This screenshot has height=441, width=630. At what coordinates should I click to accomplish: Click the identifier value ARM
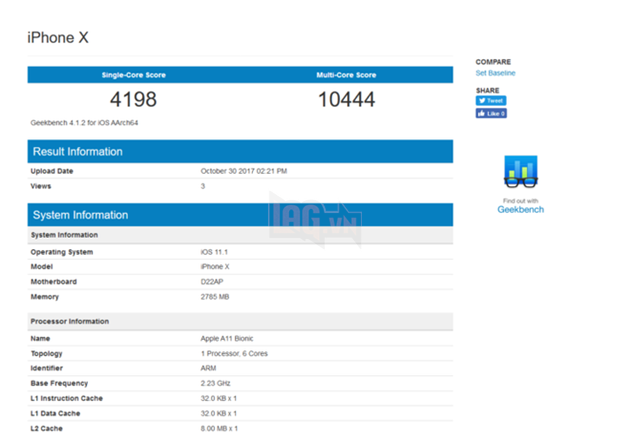[209, 368]
